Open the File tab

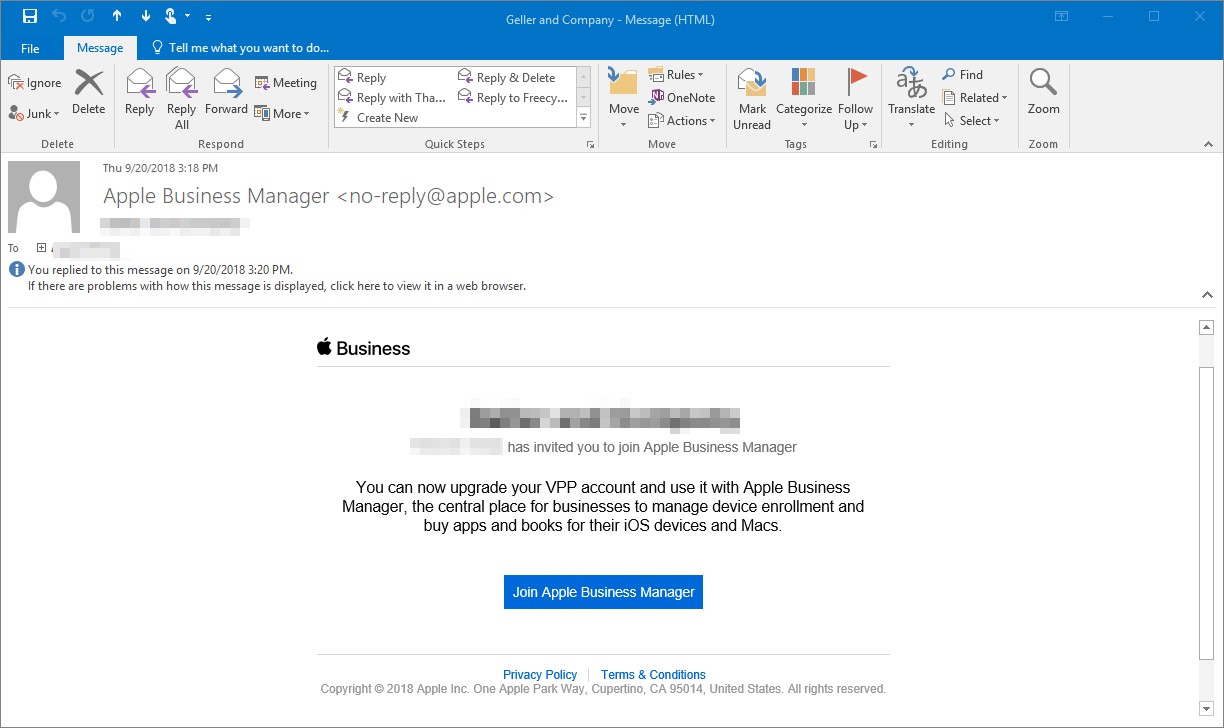30,48
